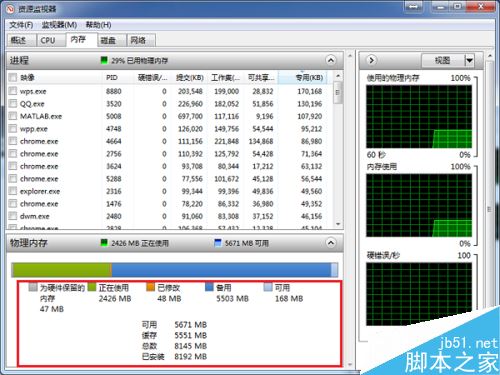Click the orange 已修改 legend swatch
500x375 pixels.
(151, 287)
